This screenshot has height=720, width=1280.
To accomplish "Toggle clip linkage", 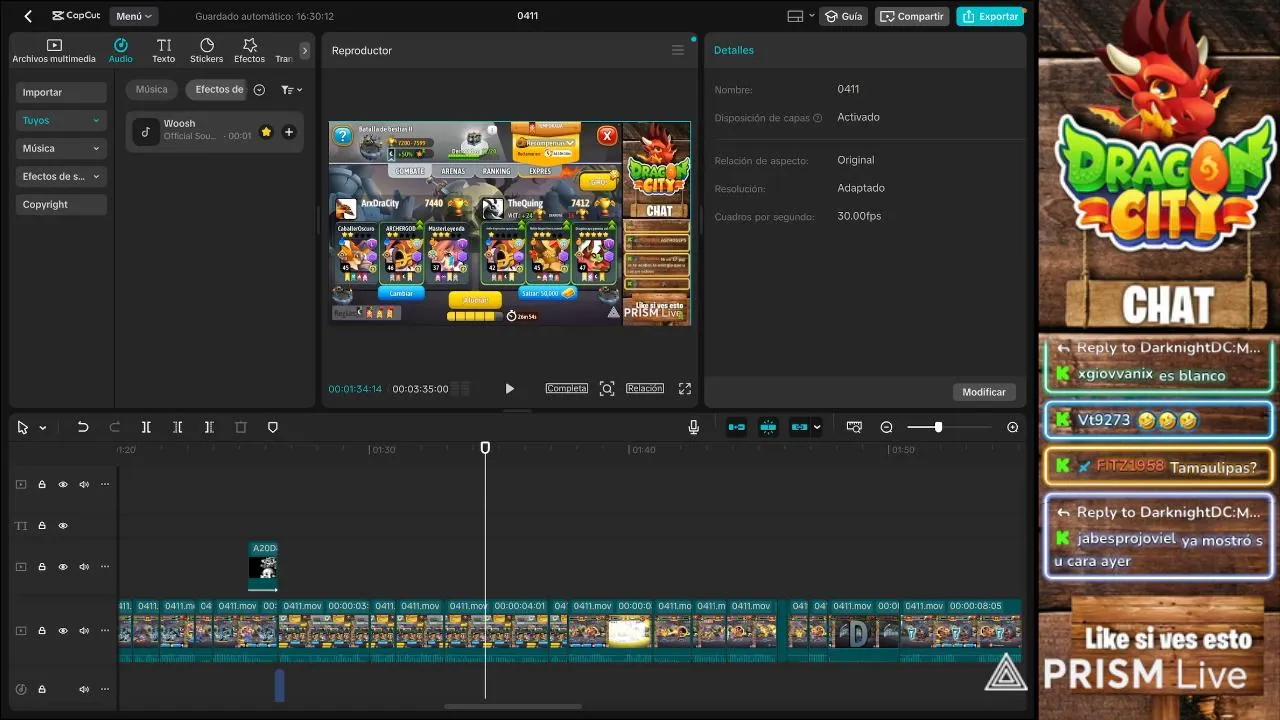I will (799, 427).
